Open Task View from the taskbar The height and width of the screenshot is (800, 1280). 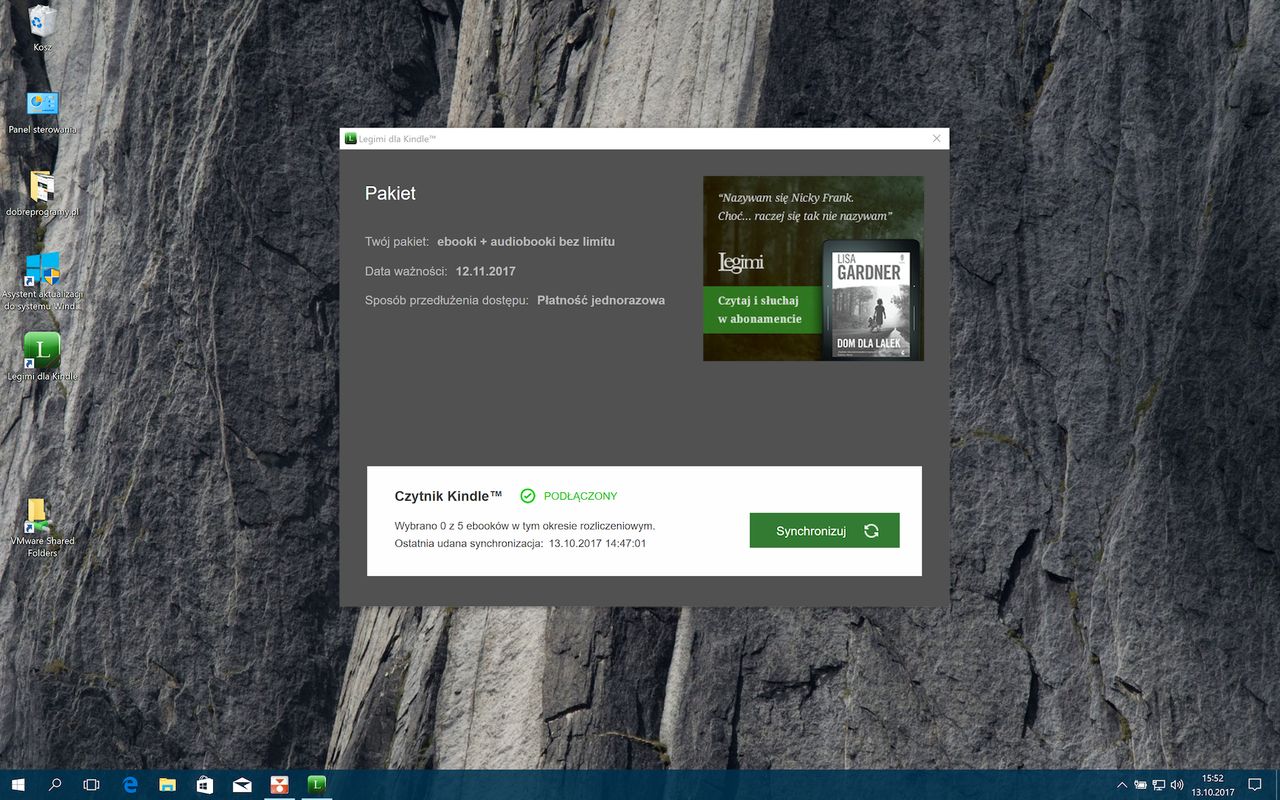(x=92, y=785)
